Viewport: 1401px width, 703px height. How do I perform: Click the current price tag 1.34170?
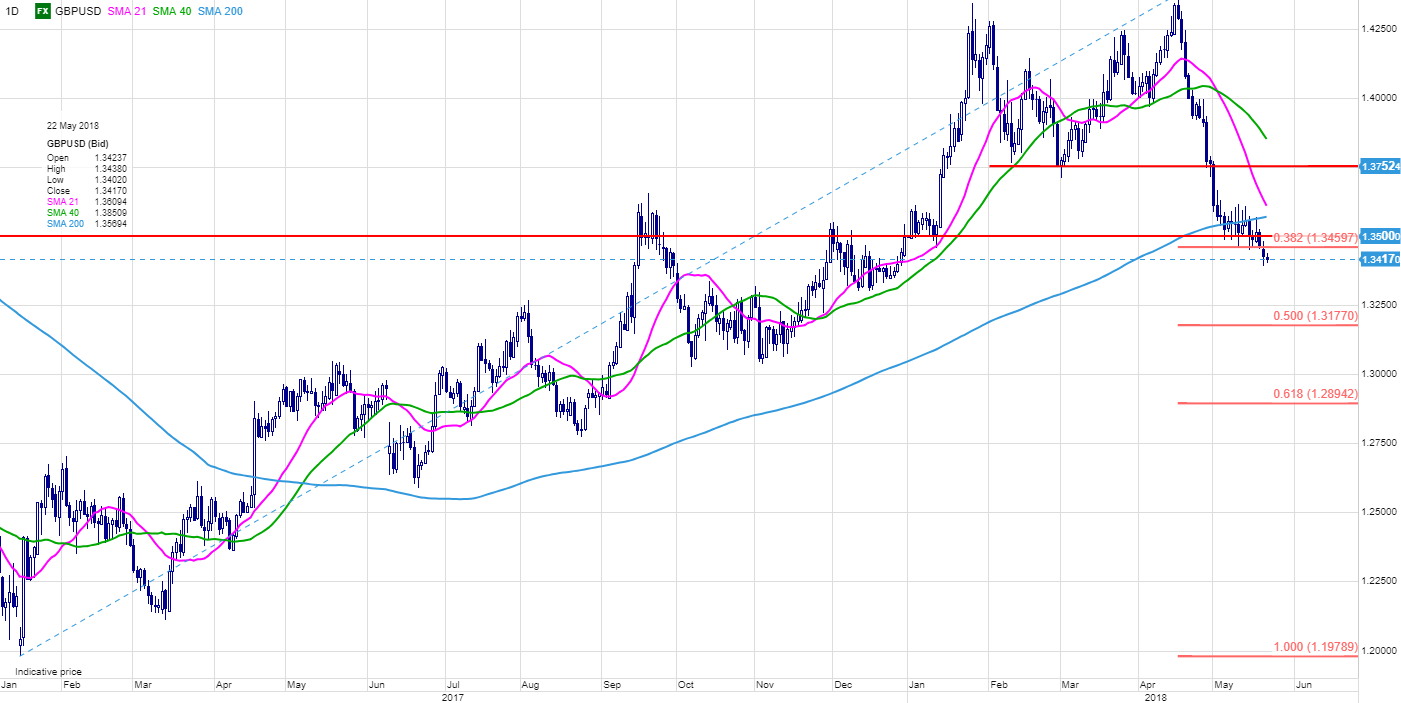1379,259
